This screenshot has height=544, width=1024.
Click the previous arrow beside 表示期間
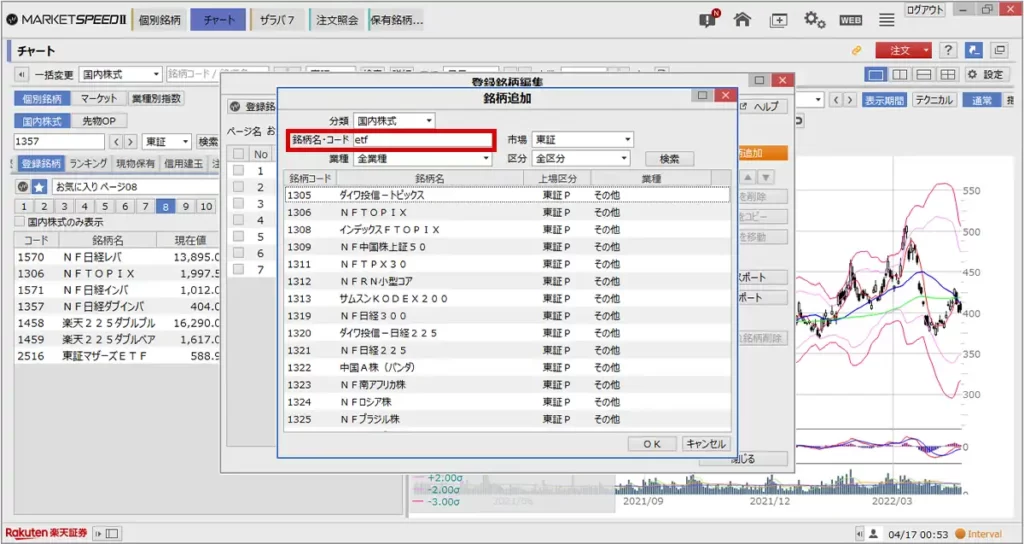click(836, 100)
